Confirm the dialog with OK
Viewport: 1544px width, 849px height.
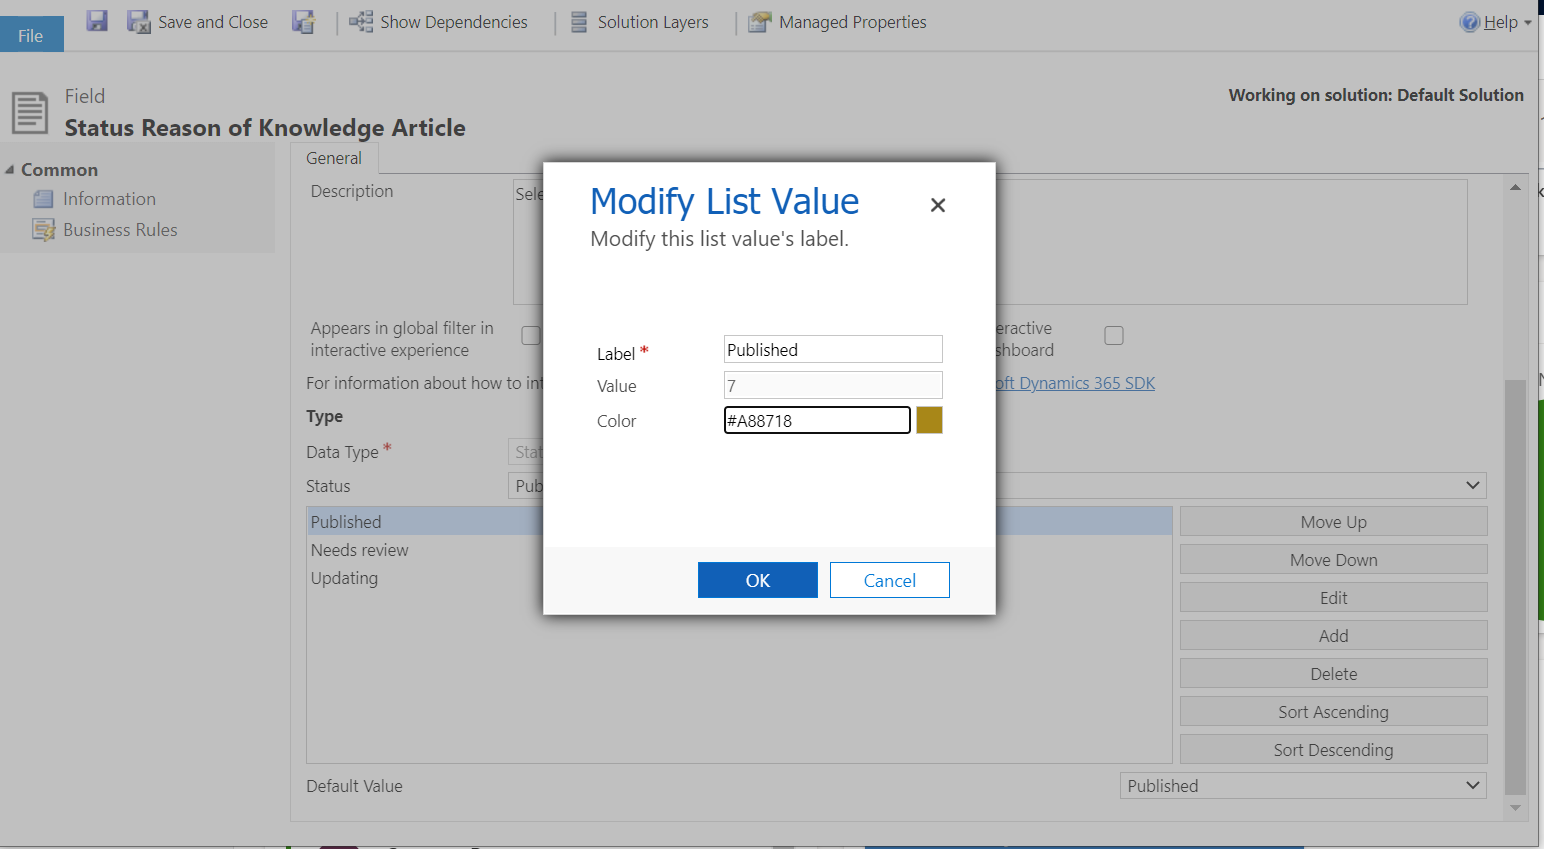tap(758, 580)
